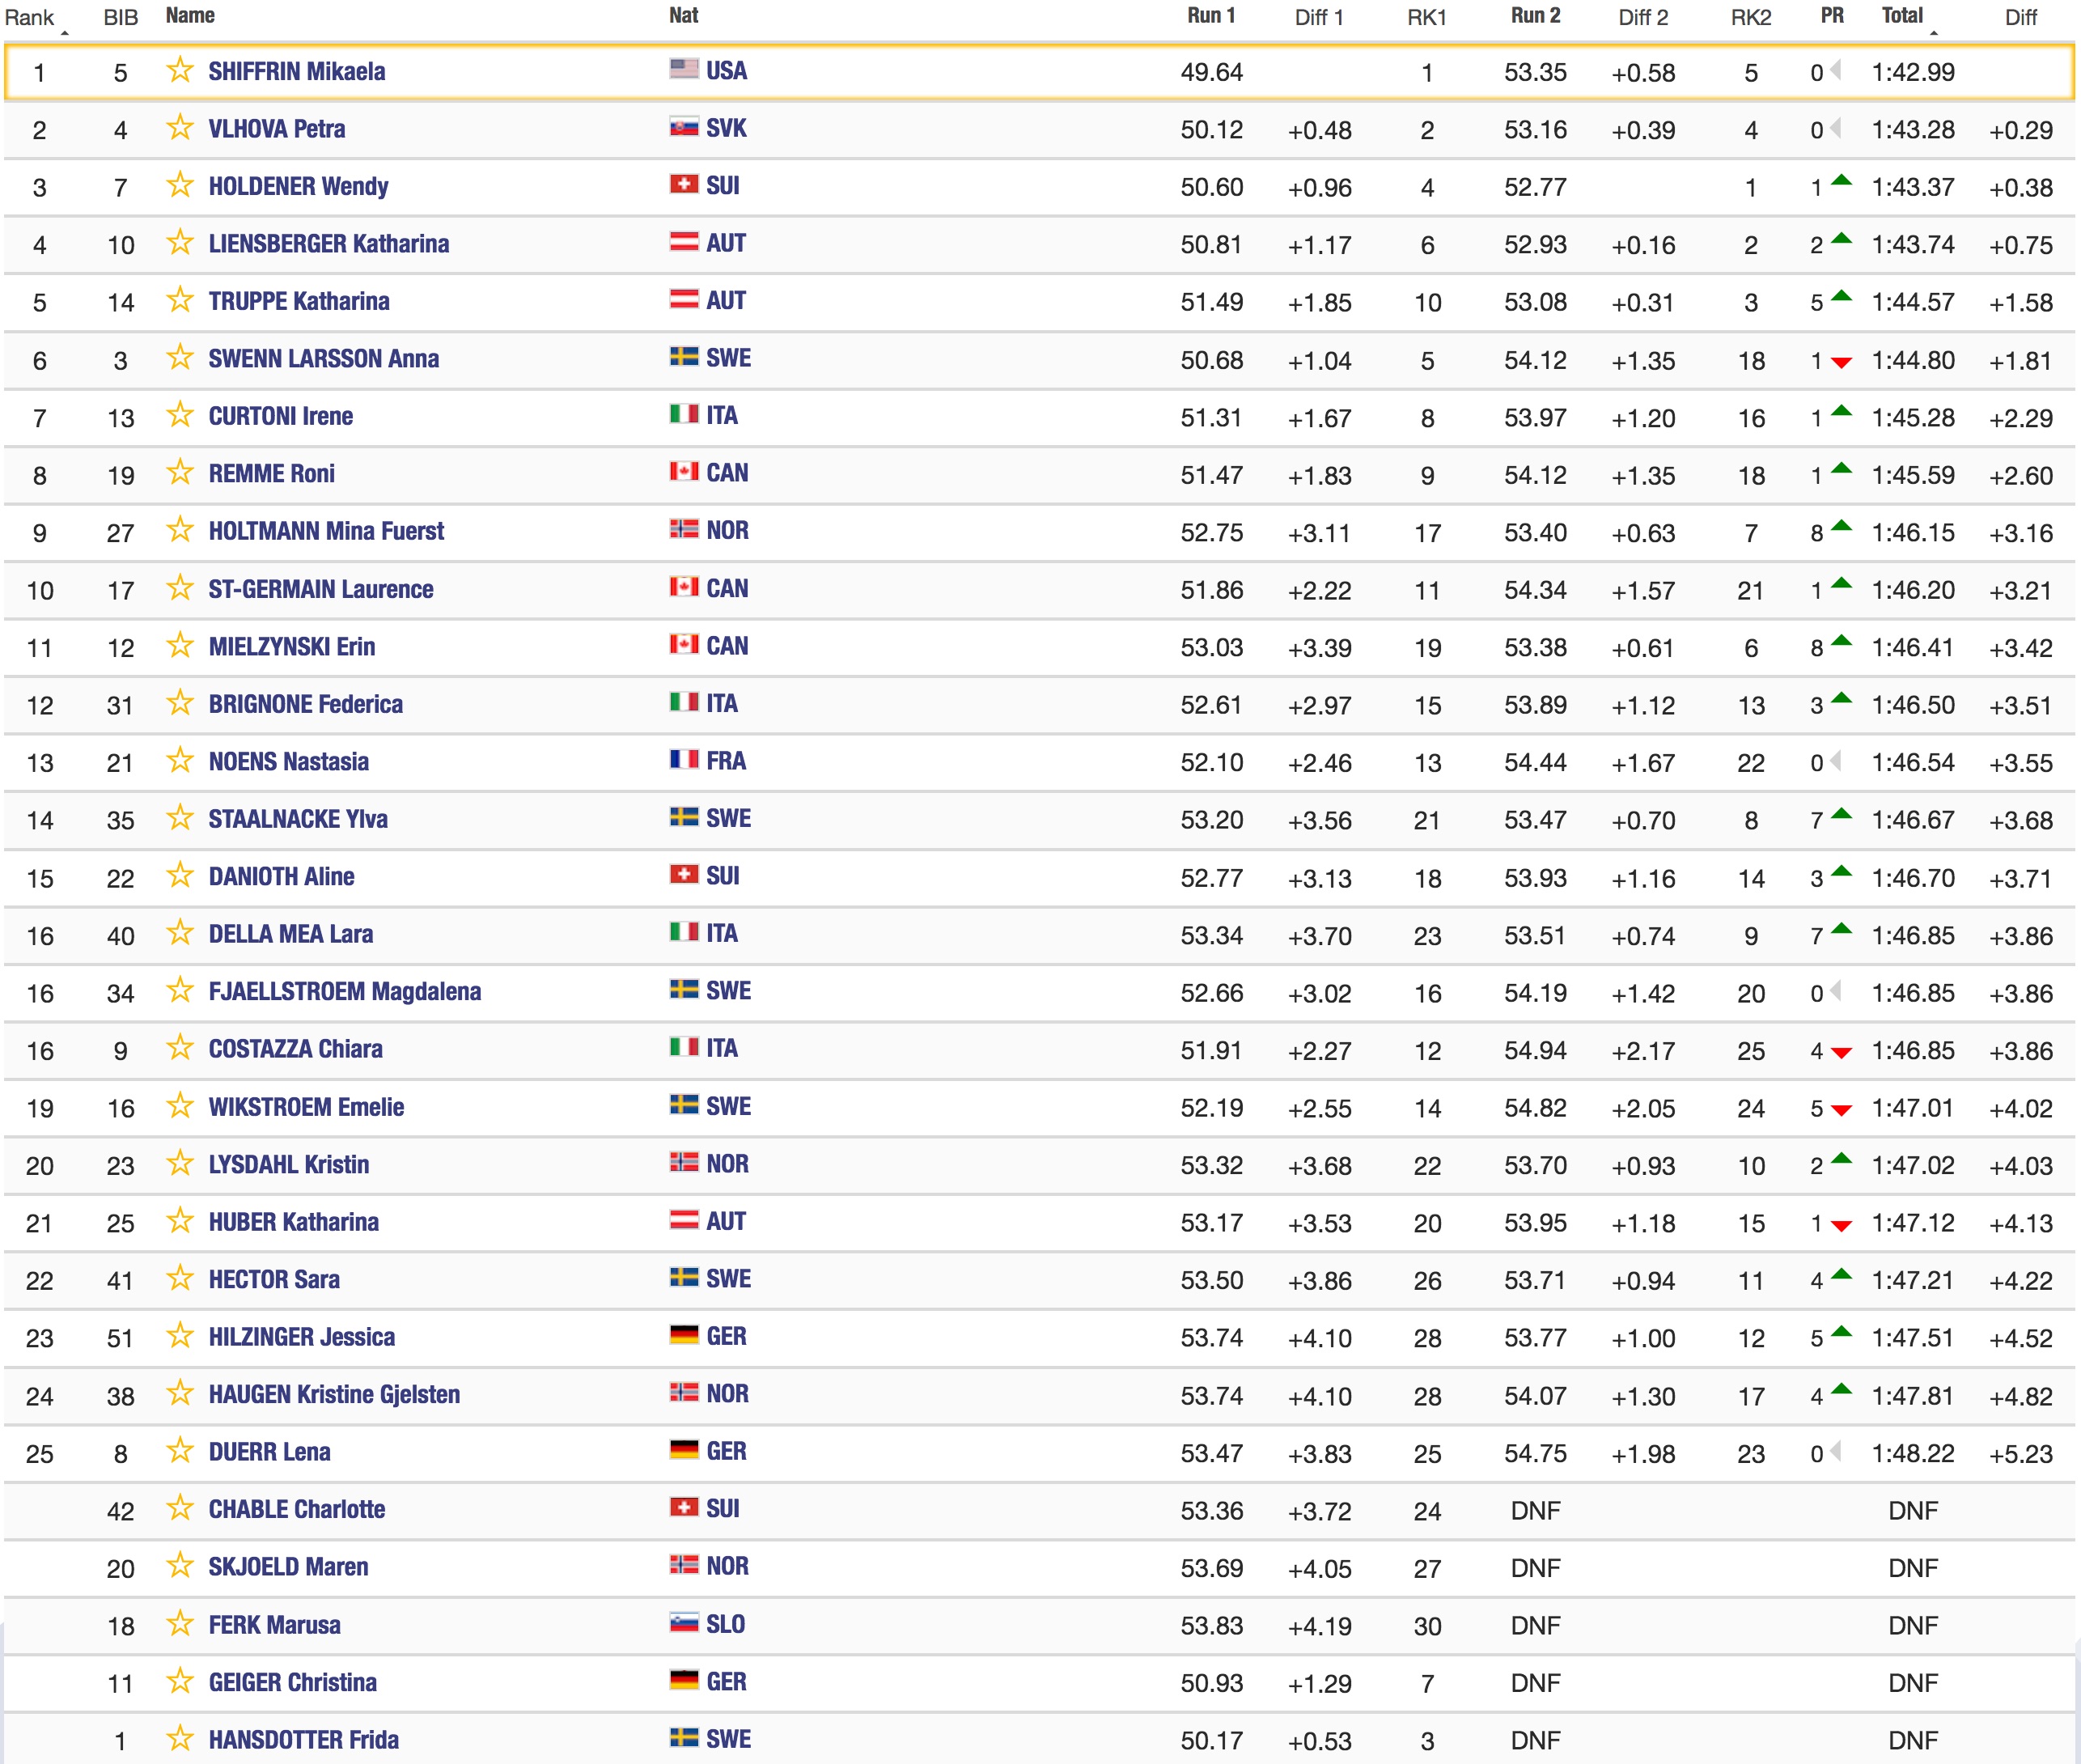Open SKJOELD Maren's profile
This screenshot has height=1764, width=2081.
click(288, 1567)
